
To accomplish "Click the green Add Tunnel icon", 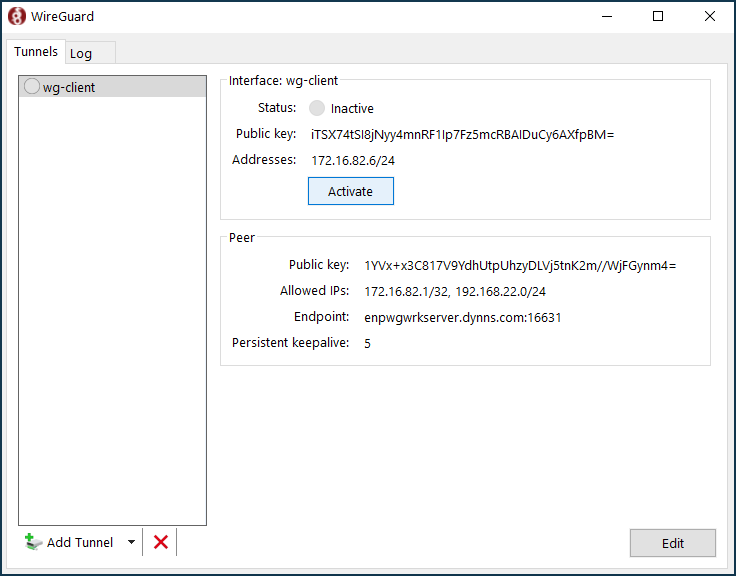I will click(x=33, y=542).
